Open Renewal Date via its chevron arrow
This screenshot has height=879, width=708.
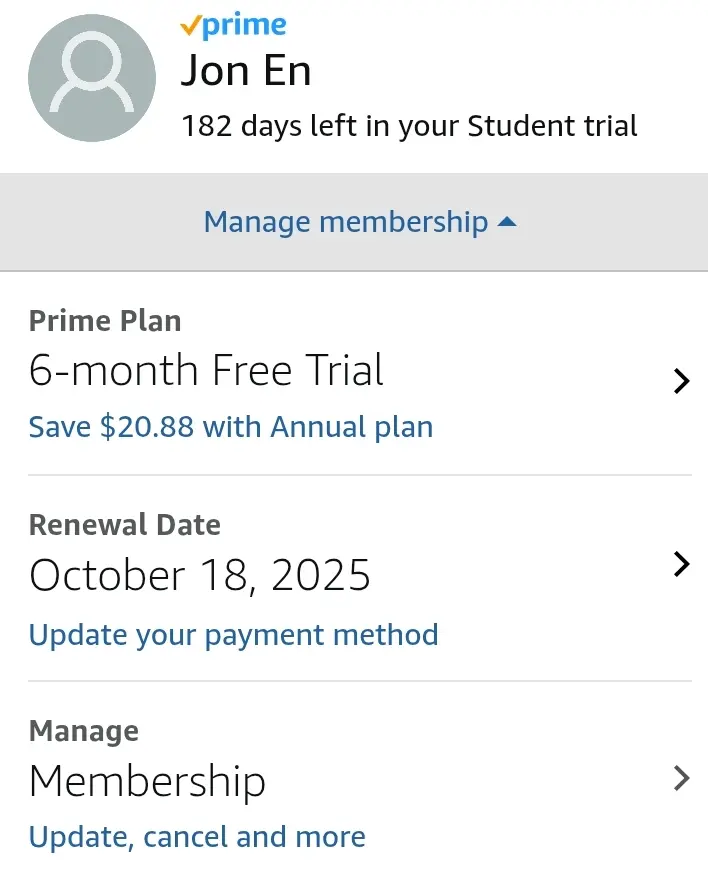pos(682,565)
